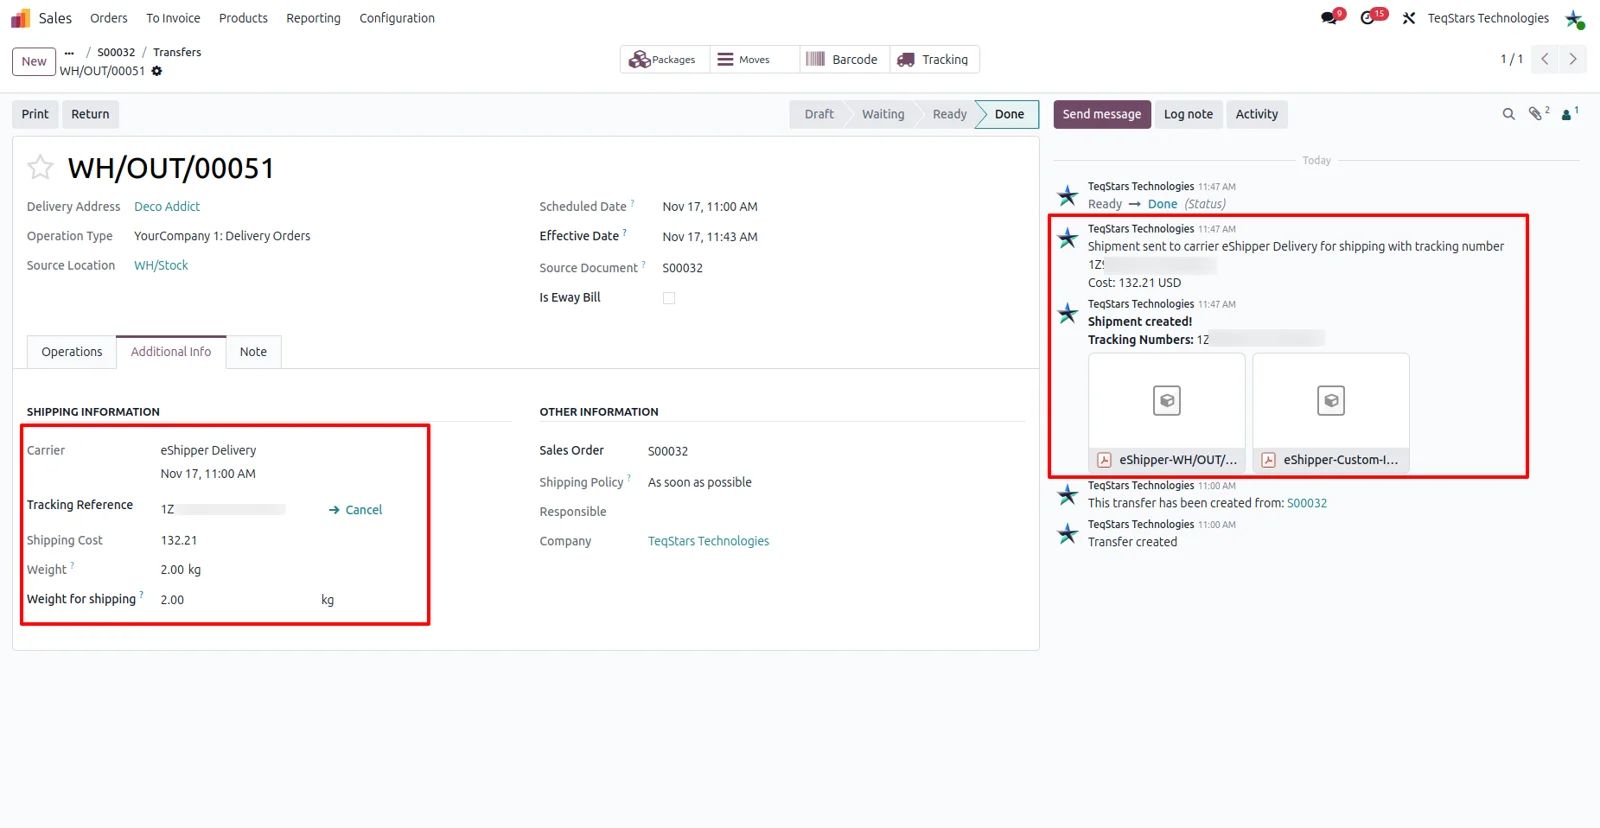Open the followers person icon
The width and height of the screenshot is (1600, 828).
coord(1568,114)
